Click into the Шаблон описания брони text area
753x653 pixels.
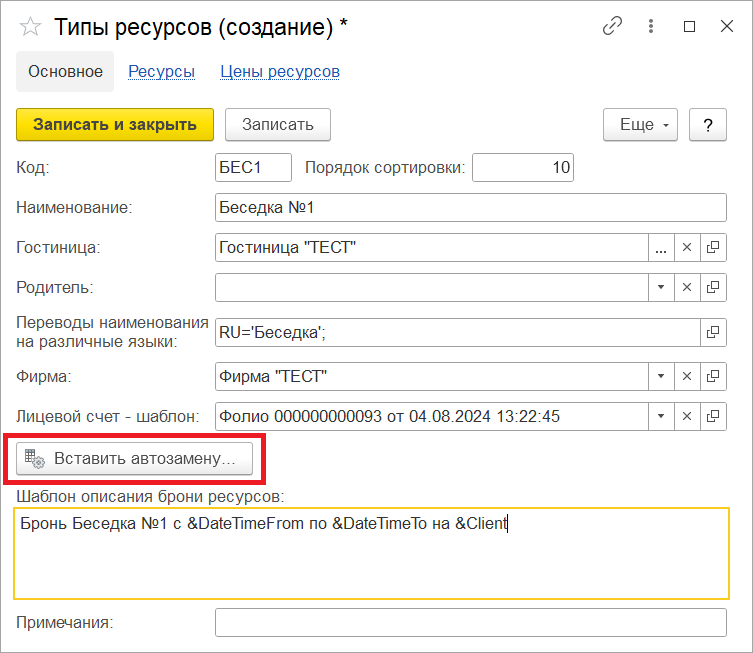372,554
